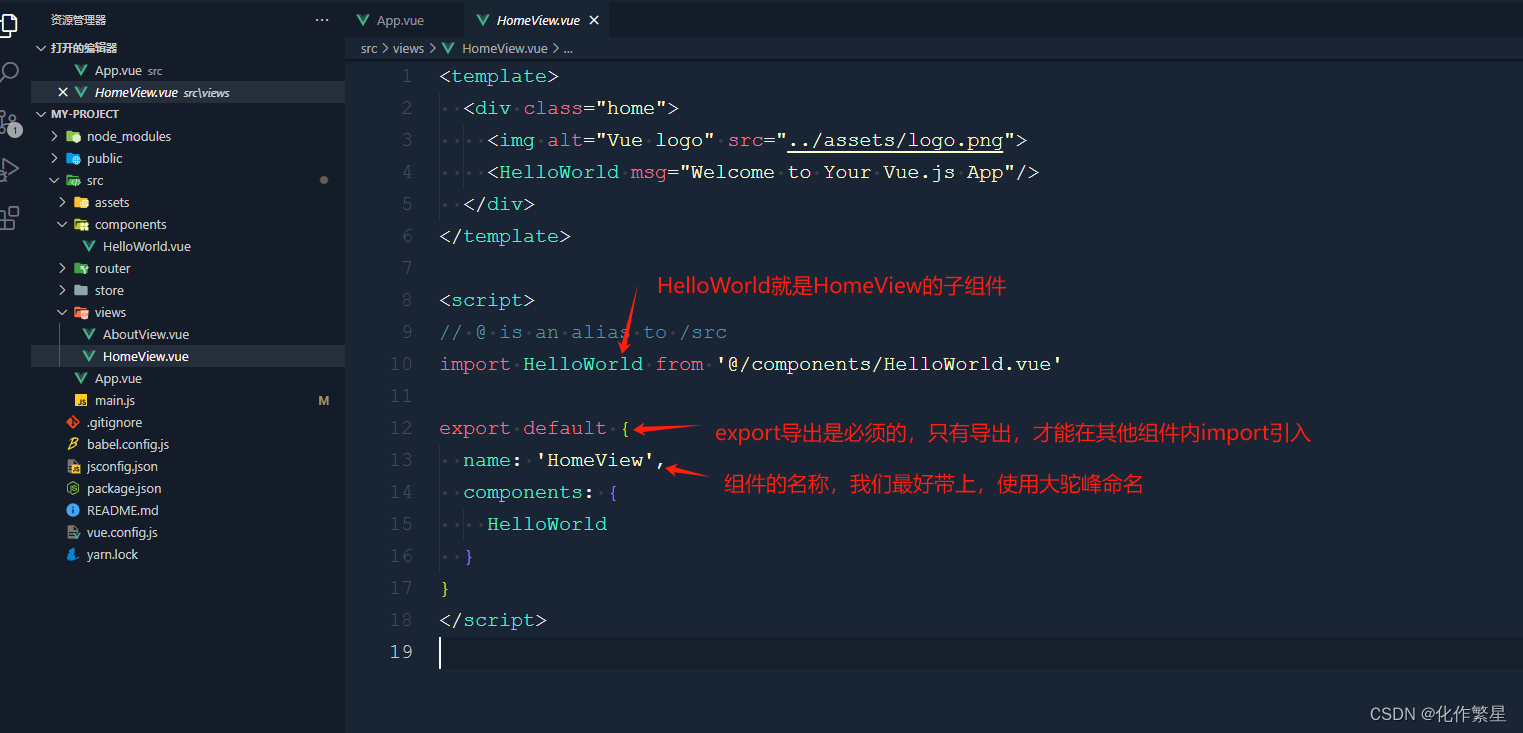1523x733 pixels.
Task: Click the views breadcrumb segment
Action: (x=408, y=48)
